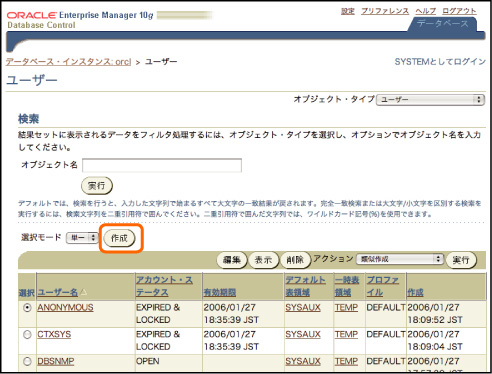Select the ANONYMOUS user radio button
This screenshot has height=374, width=492.
[27, 308]
